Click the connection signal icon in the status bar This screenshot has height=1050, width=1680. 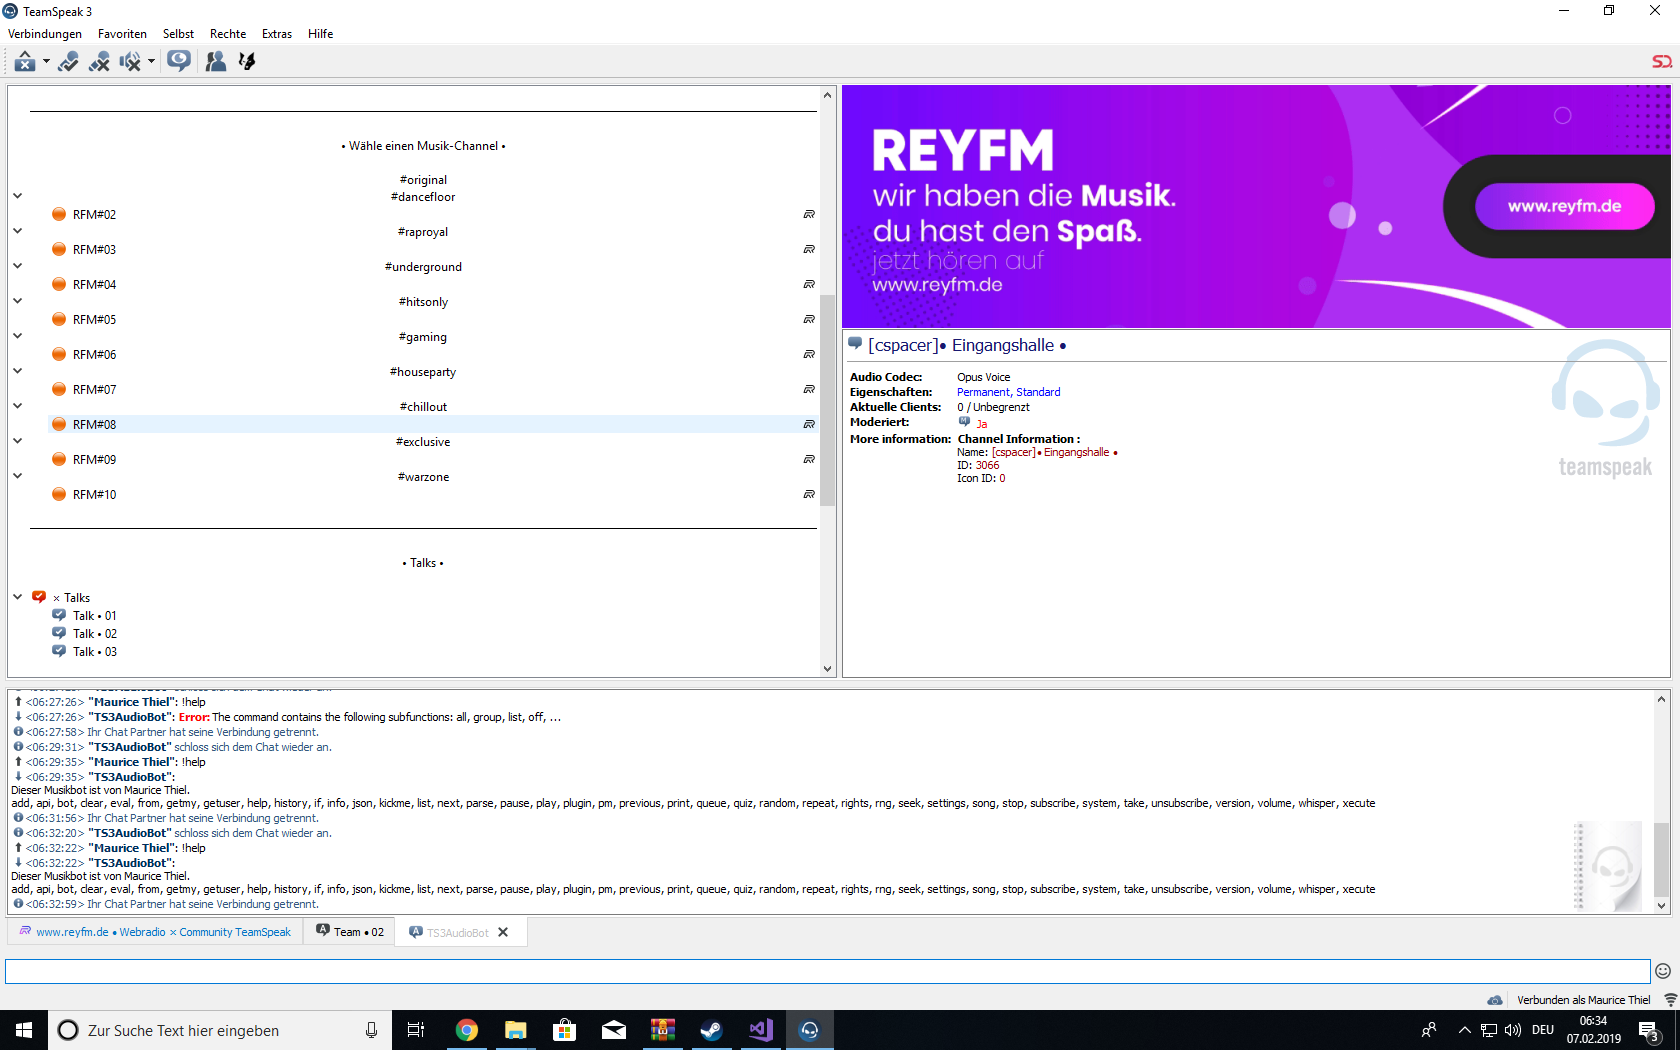(1668, 999)
